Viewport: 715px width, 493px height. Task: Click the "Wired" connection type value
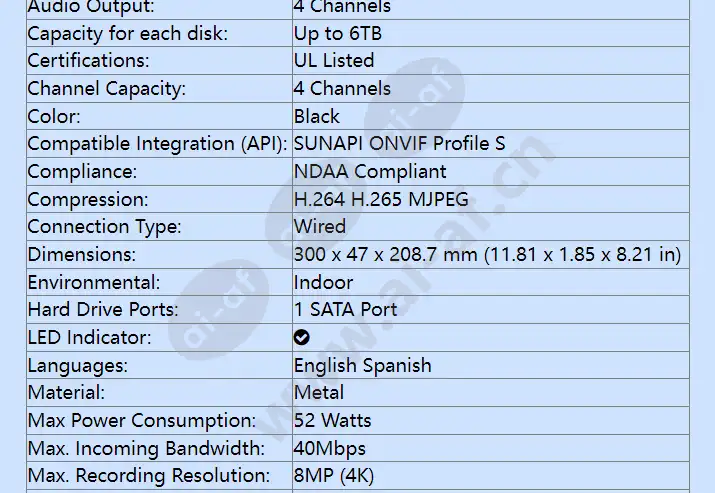(x=319, y=226)
